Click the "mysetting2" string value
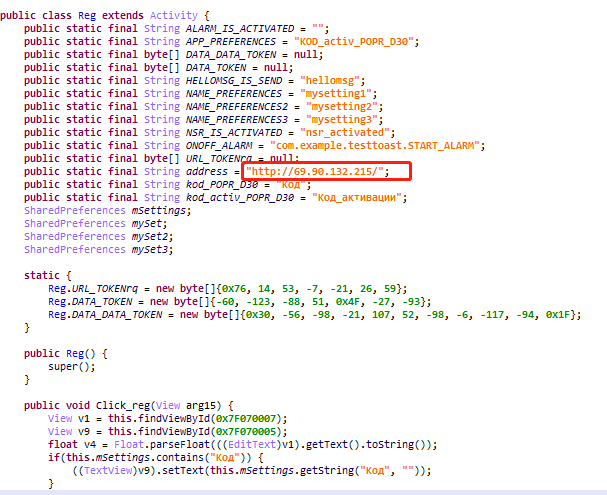This screenshot has width=607, height=495. point(342,106)
